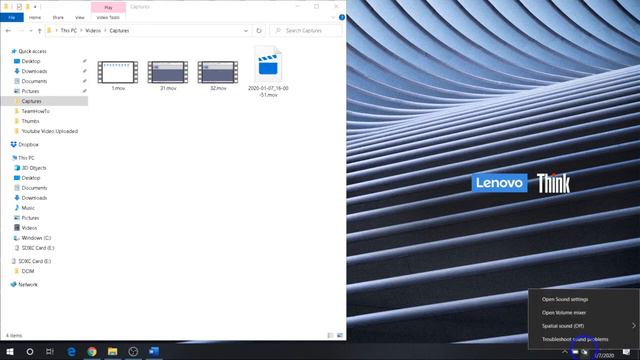Screen dimensions: 640x360
Task: Open Pictures under Quick access
Action: [30, 91]
